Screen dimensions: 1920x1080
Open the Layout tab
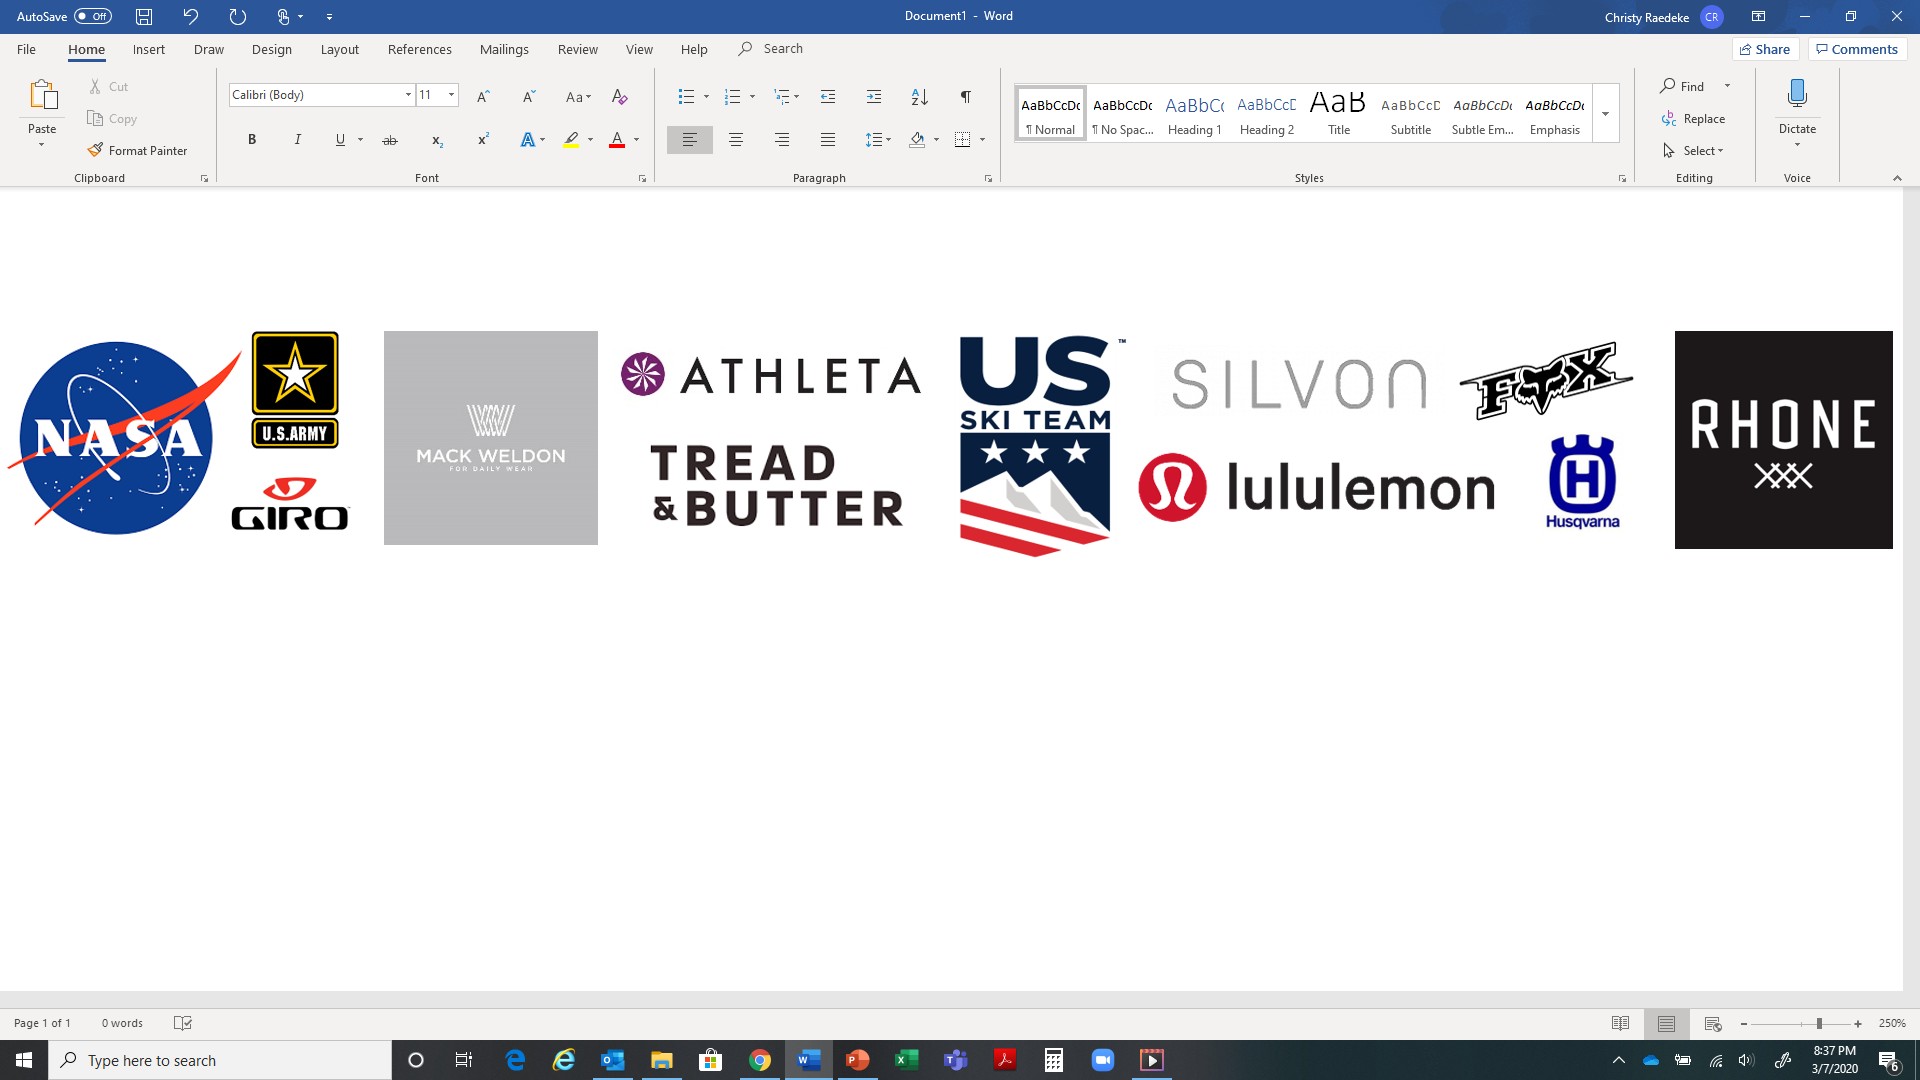pos(340,49)
